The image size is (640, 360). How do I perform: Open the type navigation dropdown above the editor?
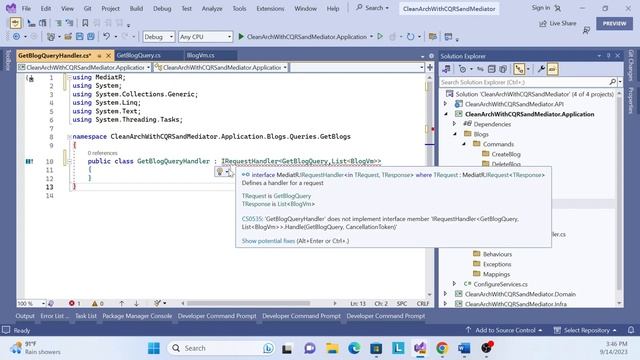pyautogui.click(x=220, y=67)
